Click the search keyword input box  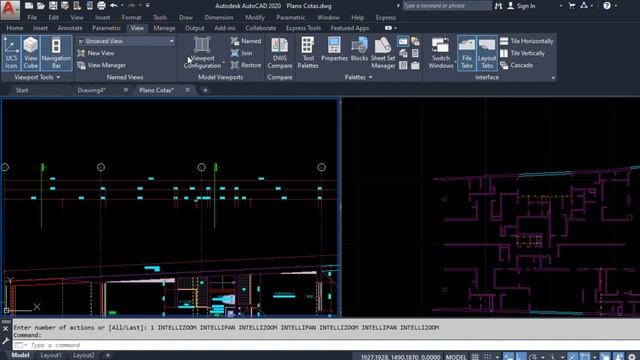coord(446,6)
